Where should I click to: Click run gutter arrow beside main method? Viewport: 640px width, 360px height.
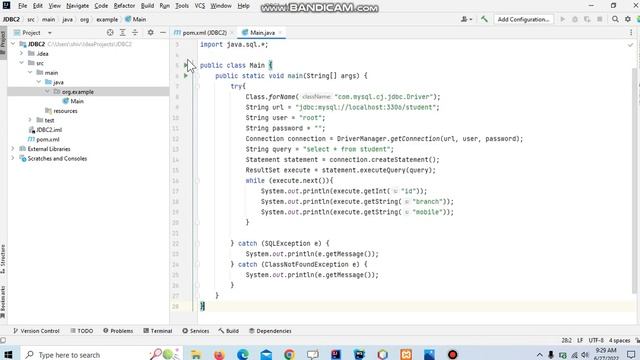pyautogui.click(x=186, y=76)
